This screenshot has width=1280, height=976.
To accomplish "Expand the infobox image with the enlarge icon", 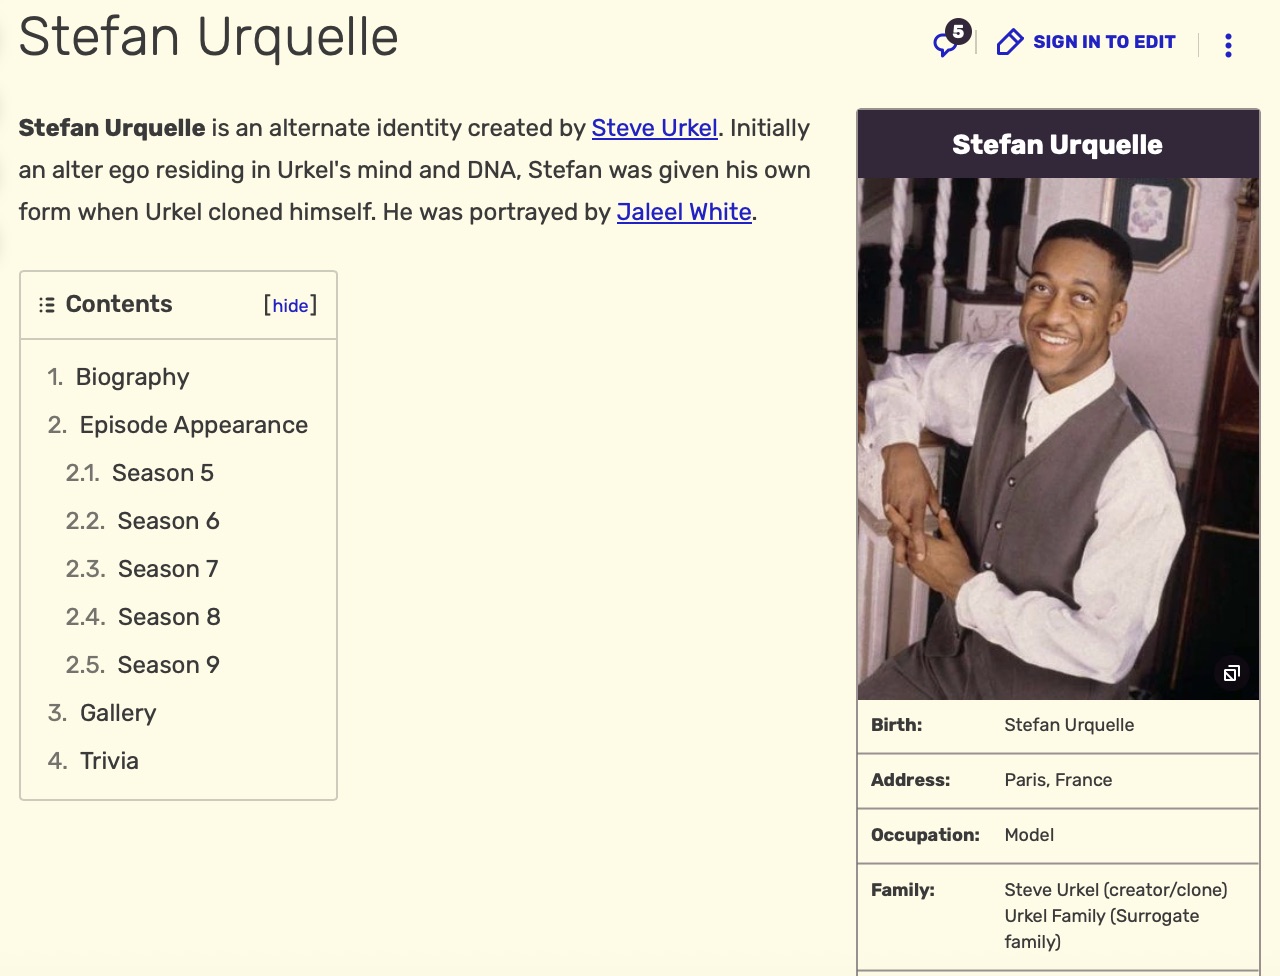I will (1231, 673).
